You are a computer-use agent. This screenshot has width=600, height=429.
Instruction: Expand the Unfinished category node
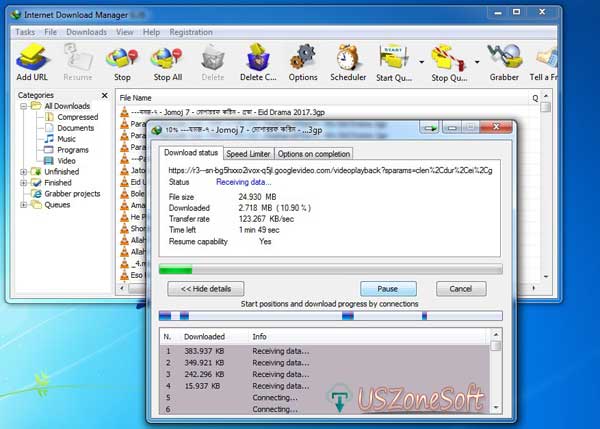24,172
